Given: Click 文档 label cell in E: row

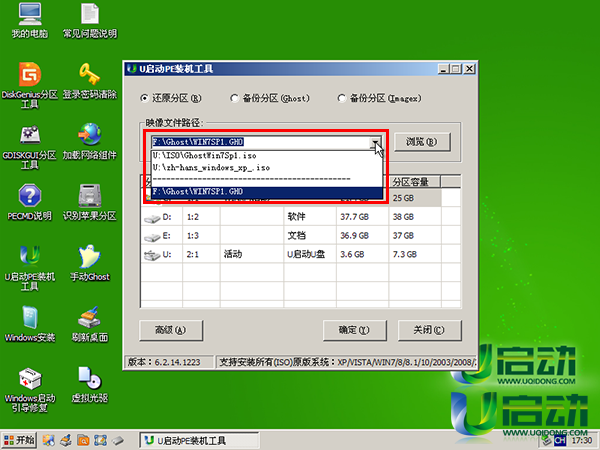Looking at the screenshot, I should tap(310, 235).
